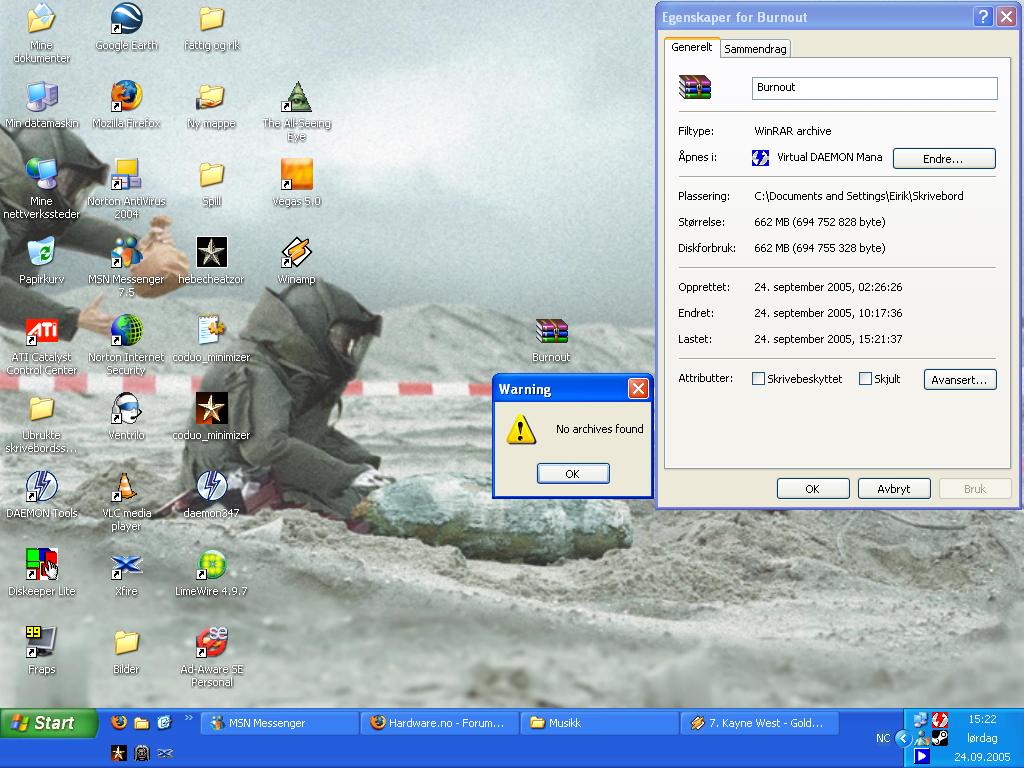Launch the MSN Messenger 7.5 desktop shortcut
Screen dimensions: 1024x768
126,266
